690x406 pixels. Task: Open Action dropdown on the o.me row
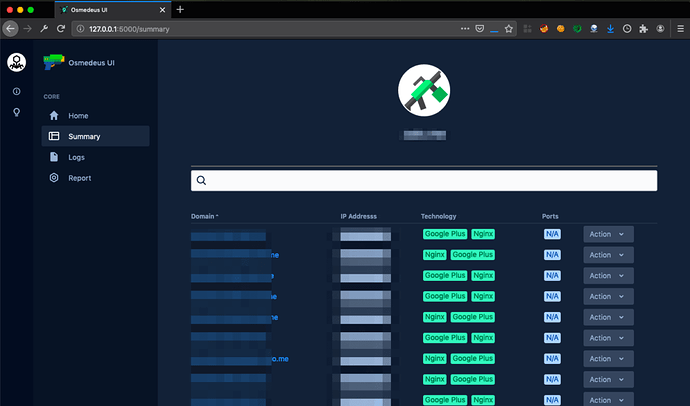point(608,358)
